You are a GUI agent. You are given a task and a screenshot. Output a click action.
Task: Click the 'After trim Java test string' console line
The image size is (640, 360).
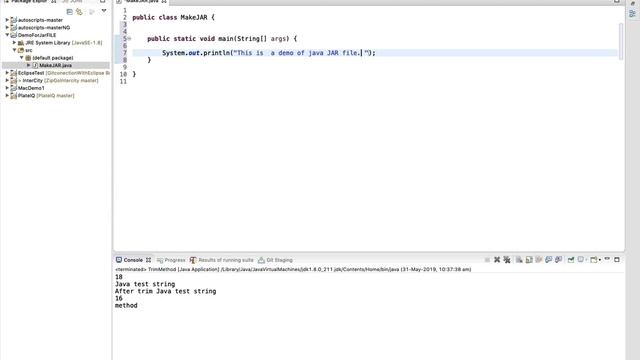[x=166, y=291]
